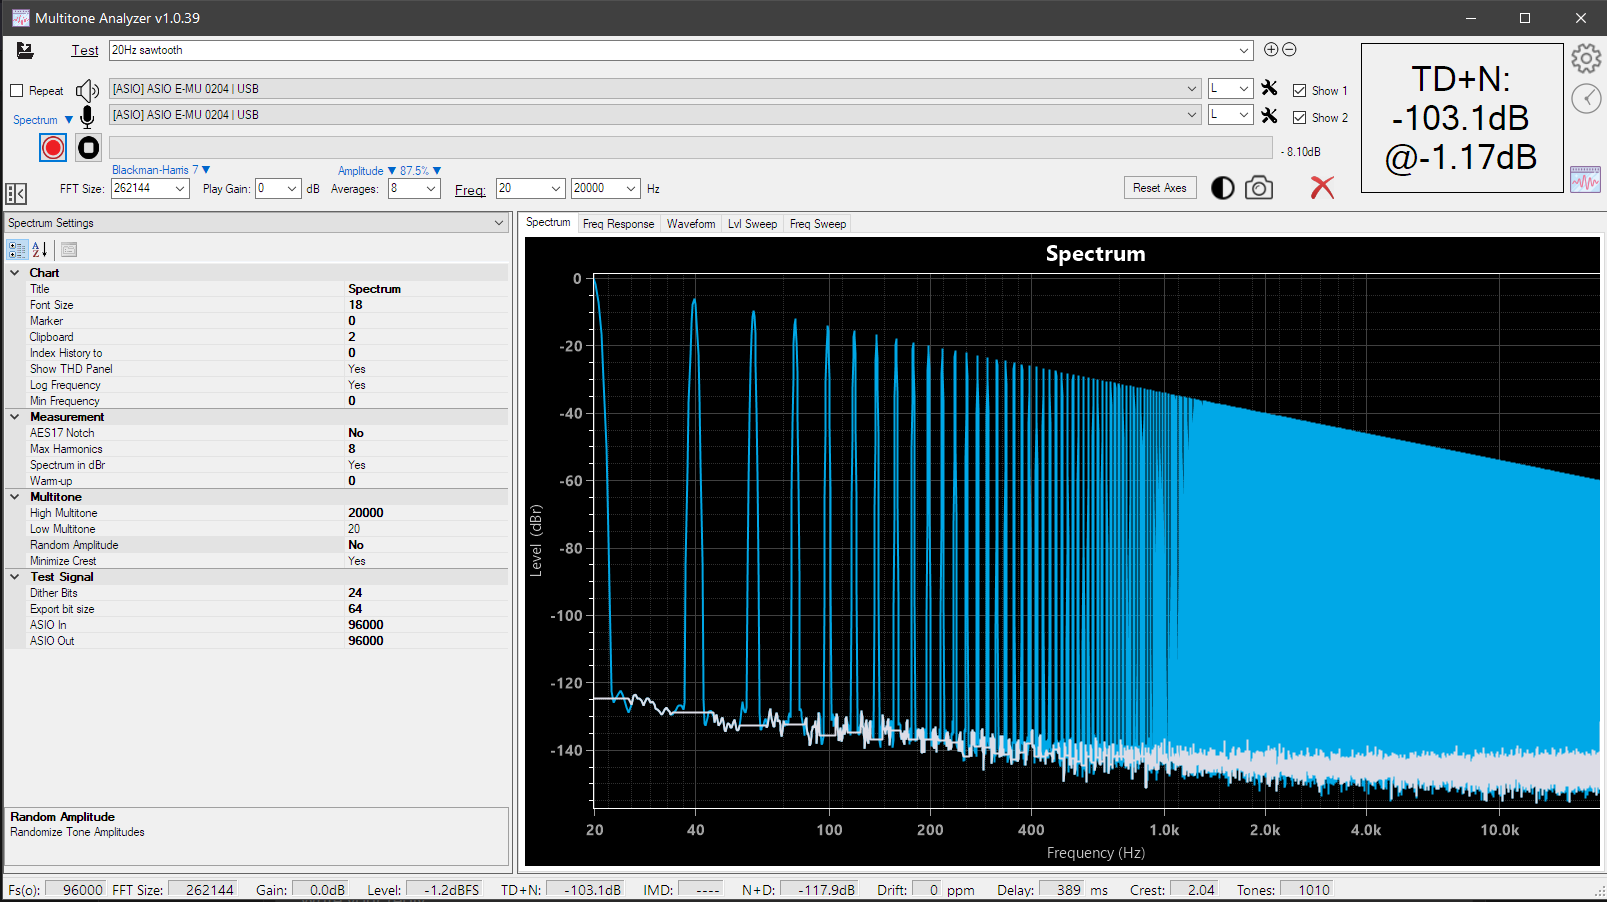Screen dimensions: 1607x902
Task: Click the TD+N readout panel
Action: click(1462, 118)
